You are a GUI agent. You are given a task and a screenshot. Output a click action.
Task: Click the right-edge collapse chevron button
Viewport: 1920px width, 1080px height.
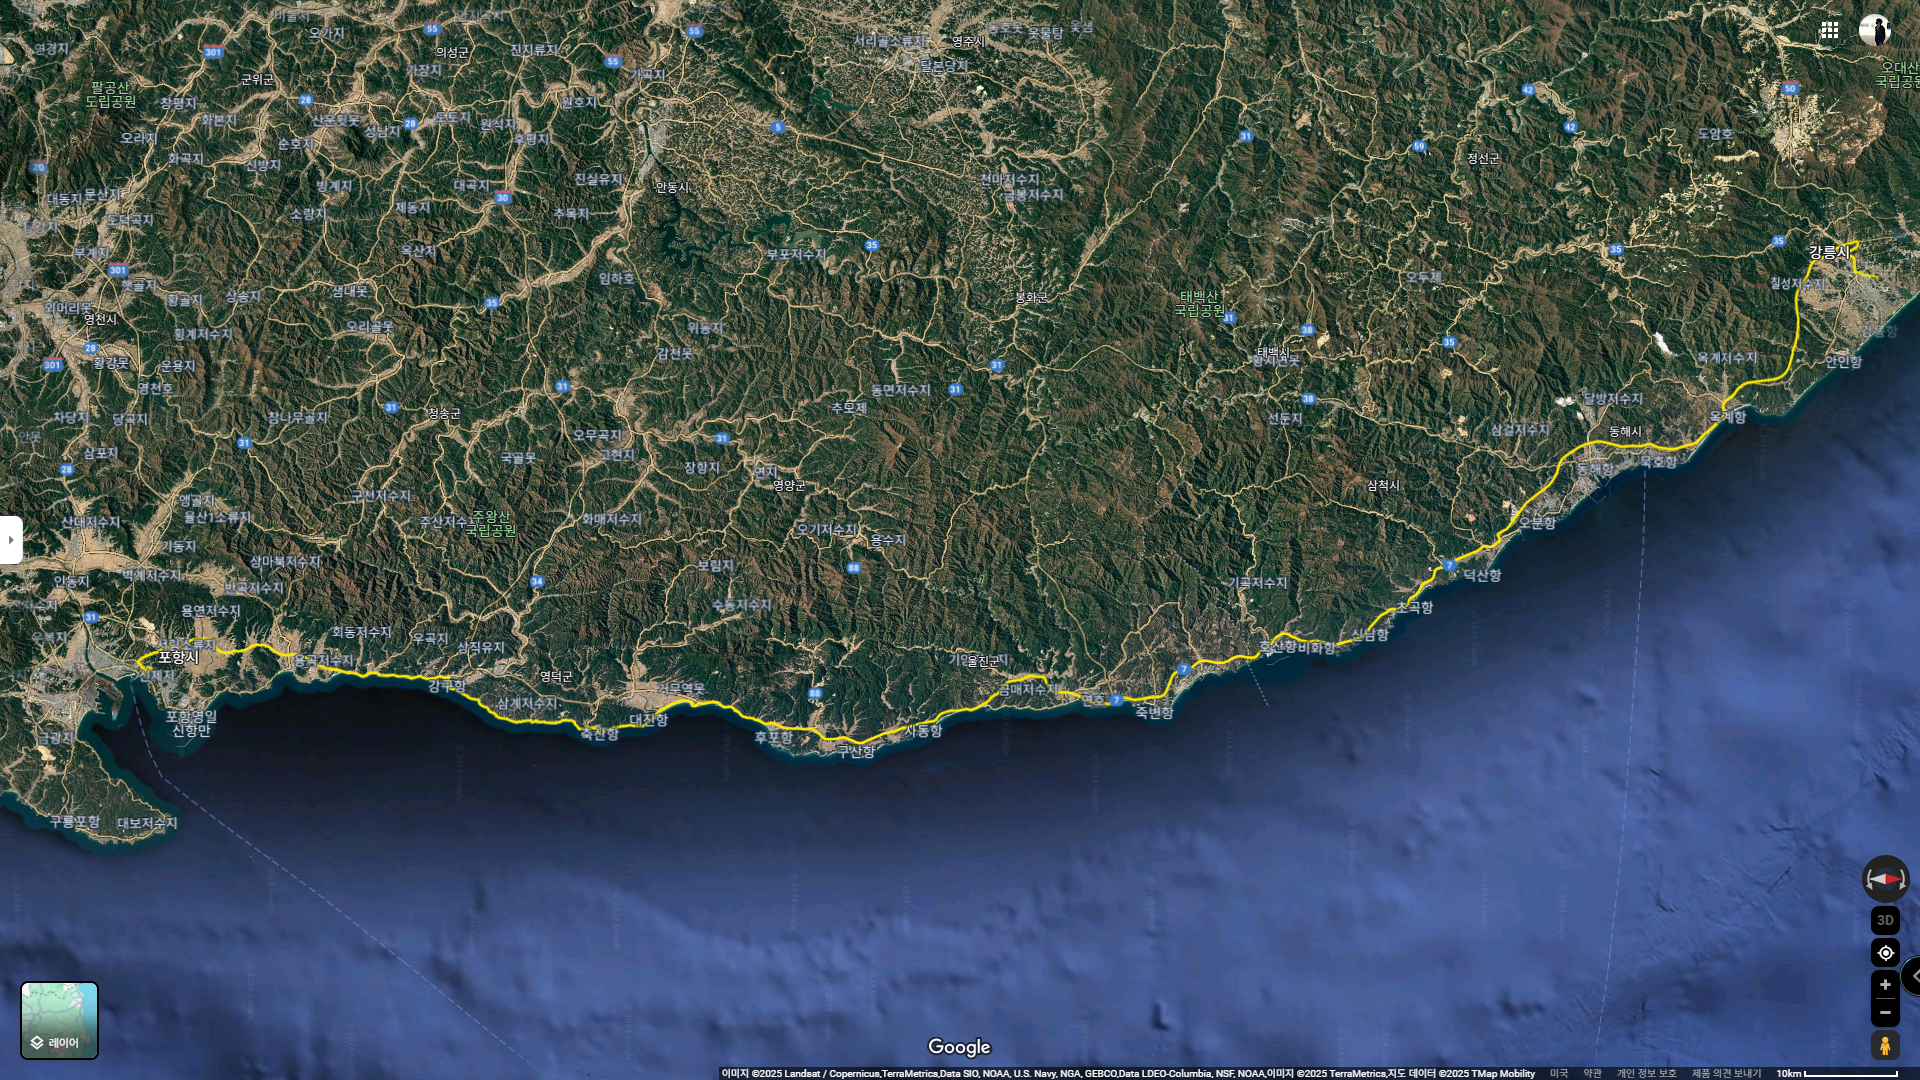(x=1913, y=976)
